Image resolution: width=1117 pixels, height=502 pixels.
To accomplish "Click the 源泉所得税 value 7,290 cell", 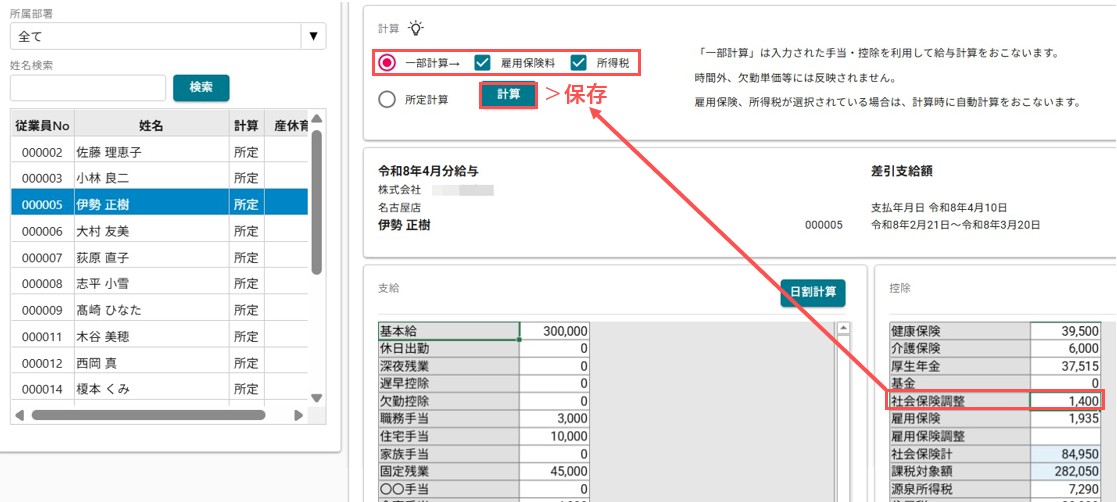I will pyautogui.click(x=1066, y=489).
